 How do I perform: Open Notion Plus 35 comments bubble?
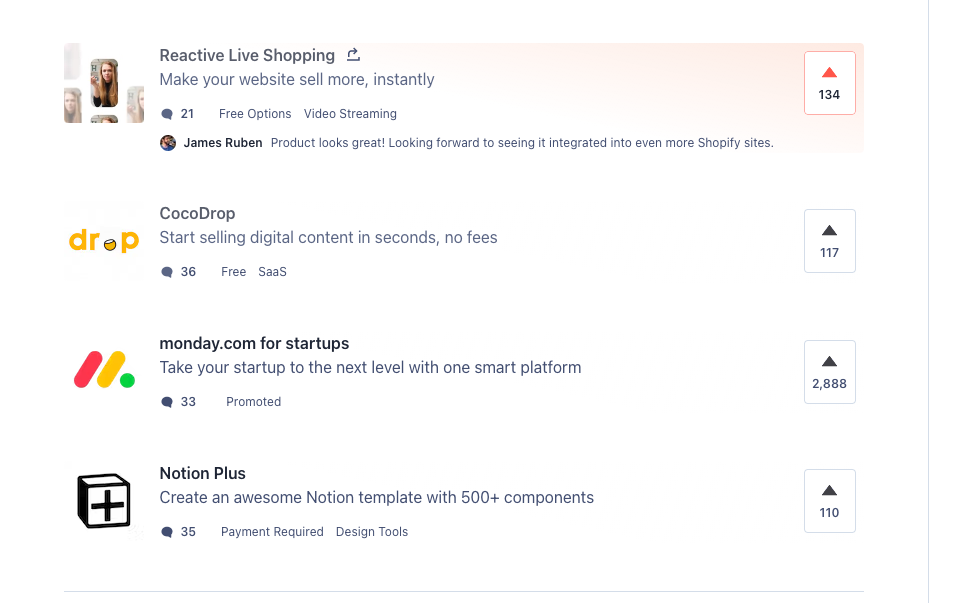167,532
